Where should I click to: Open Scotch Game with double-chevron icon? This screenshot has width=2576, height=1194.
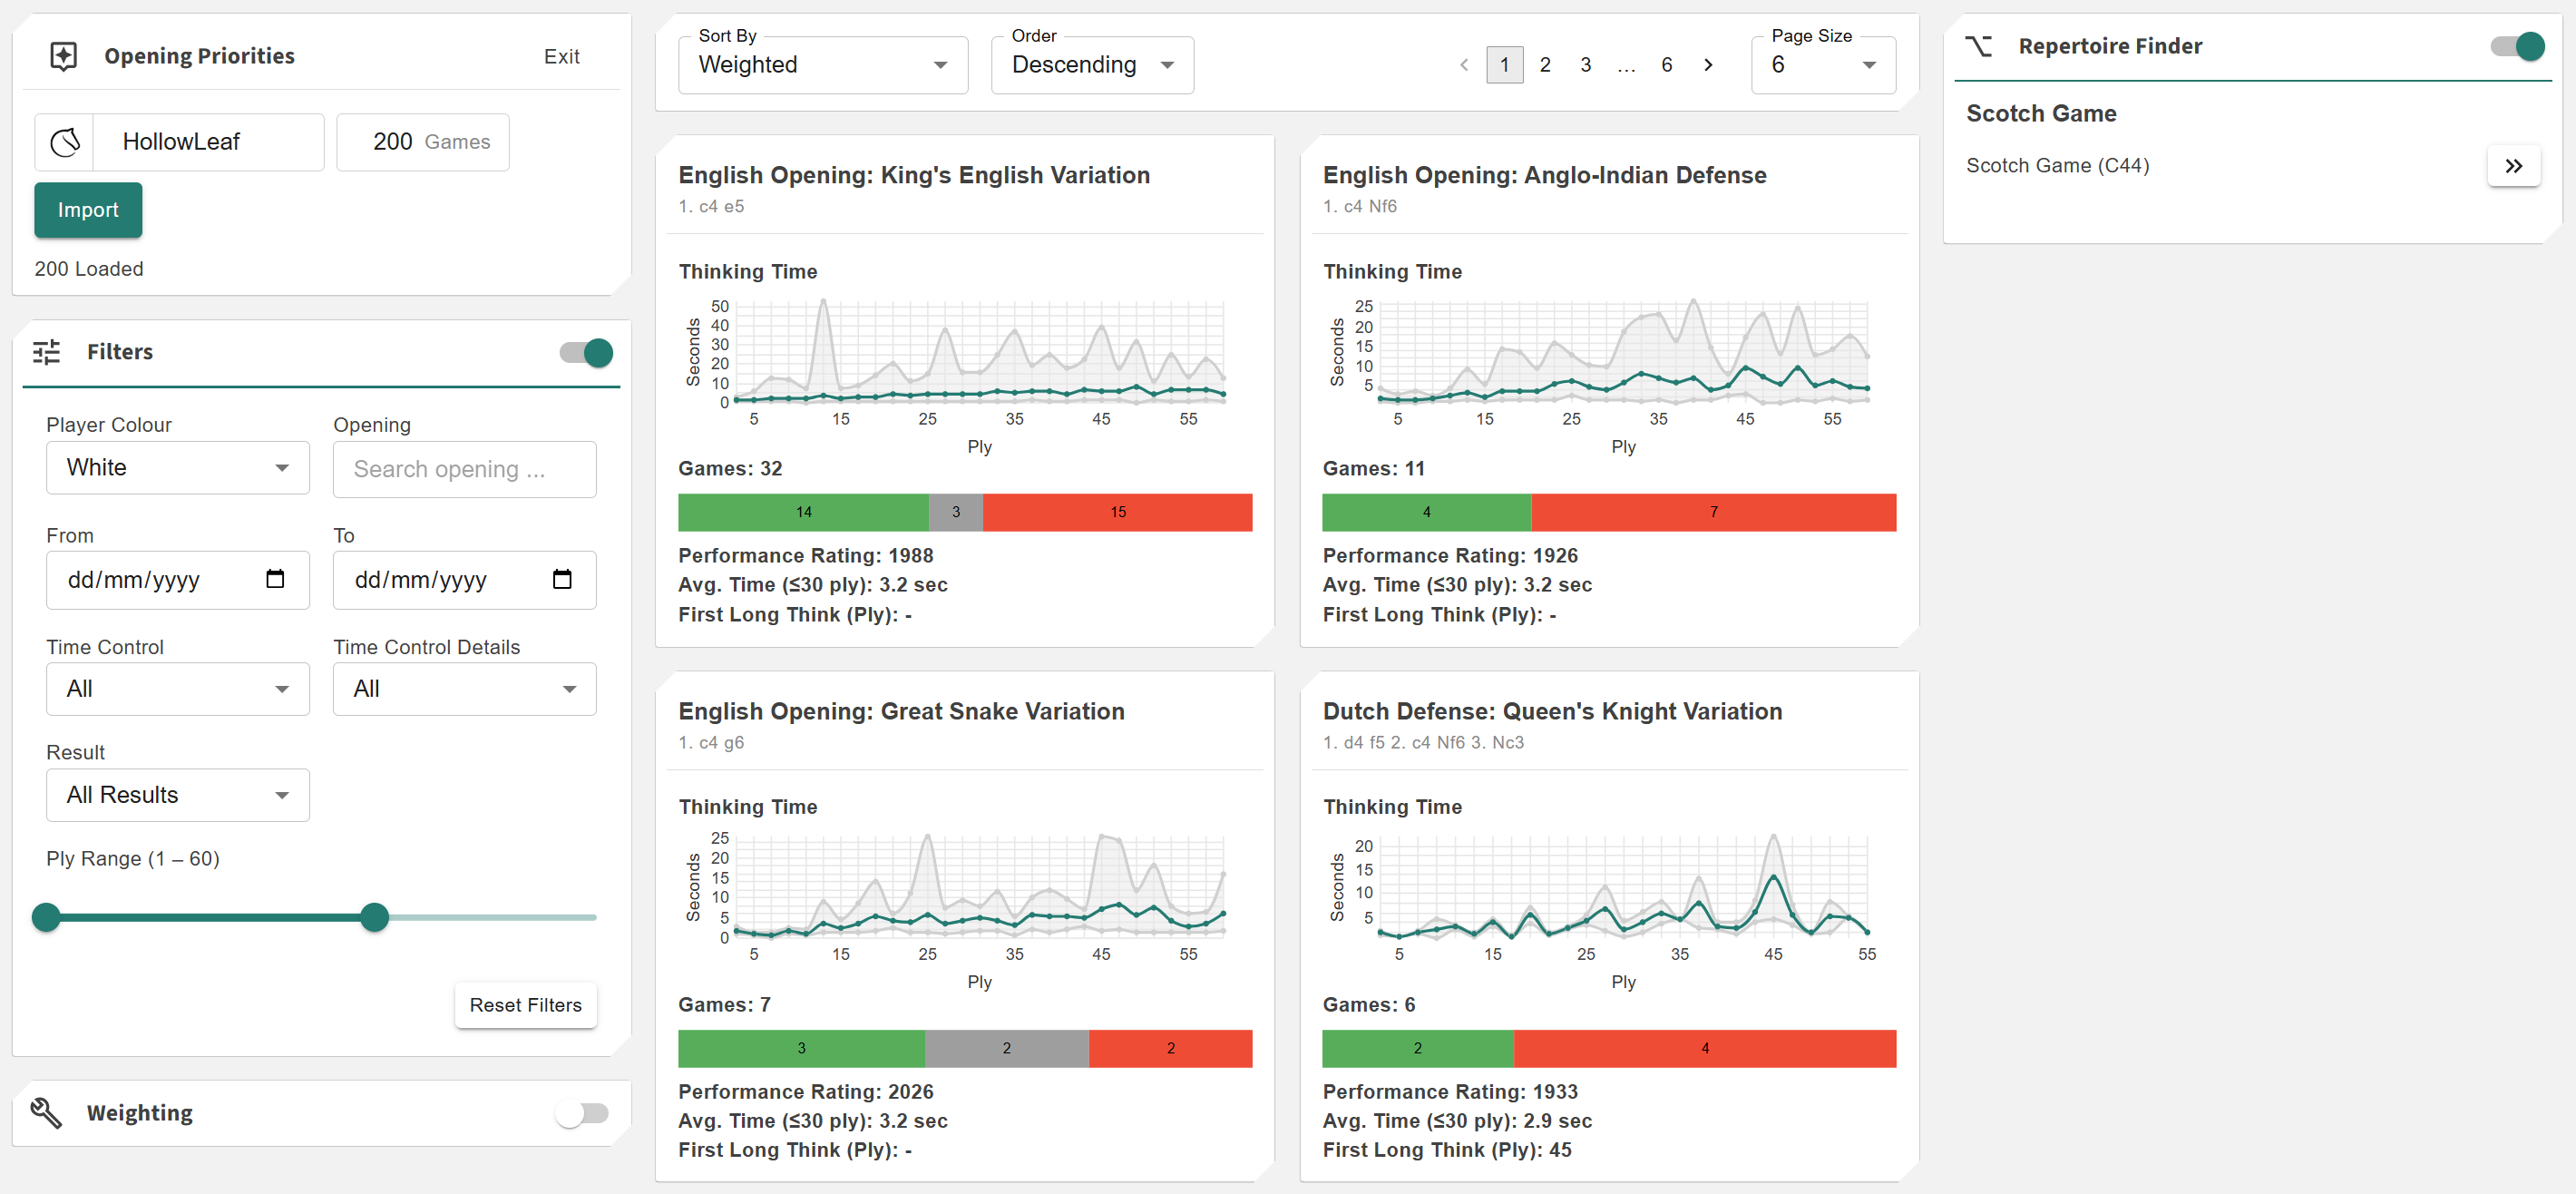pyautogui.click(x=2513, y=166)
